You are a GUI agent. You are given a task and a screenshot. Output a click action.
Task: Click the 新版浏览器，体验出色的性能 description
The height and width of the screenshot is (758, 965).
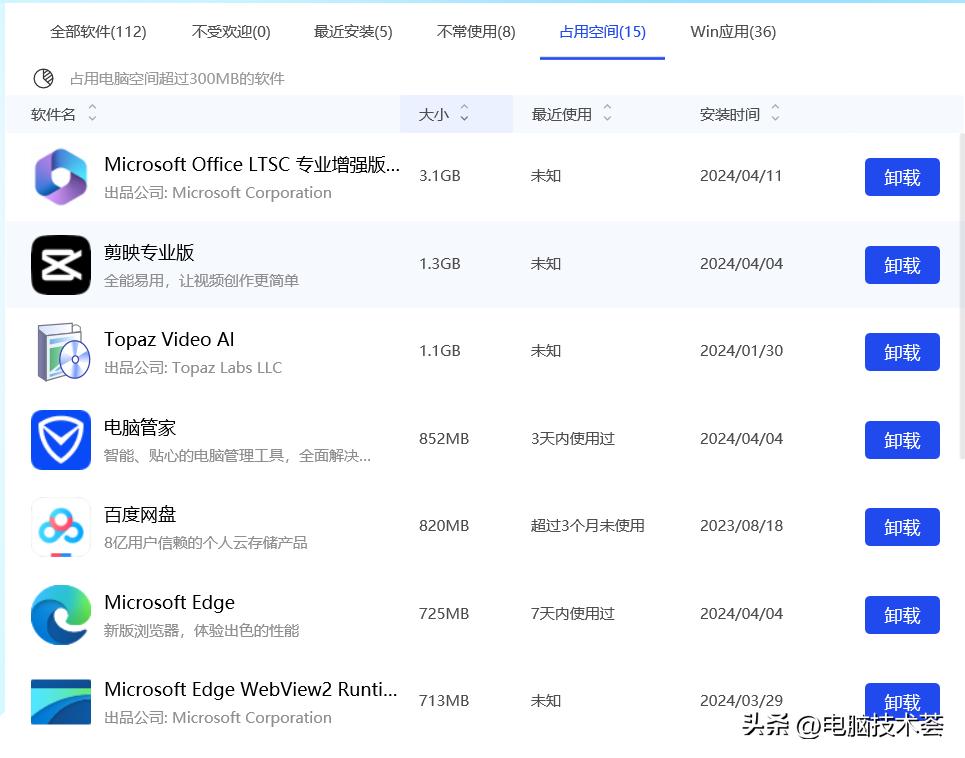click(201, 631)
